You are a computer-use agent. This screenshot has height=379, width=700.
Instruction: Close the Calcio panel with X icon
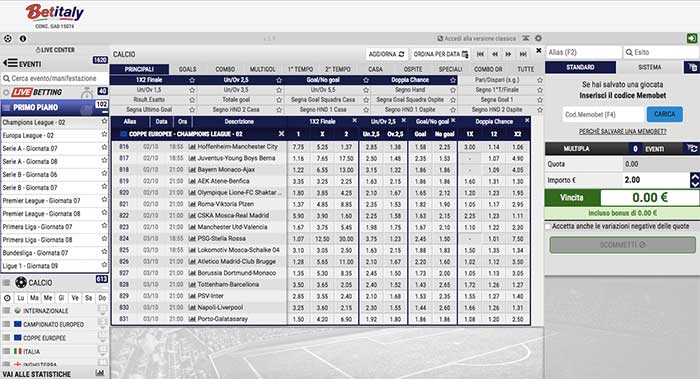pyautogui.click(x=539, y=51)
